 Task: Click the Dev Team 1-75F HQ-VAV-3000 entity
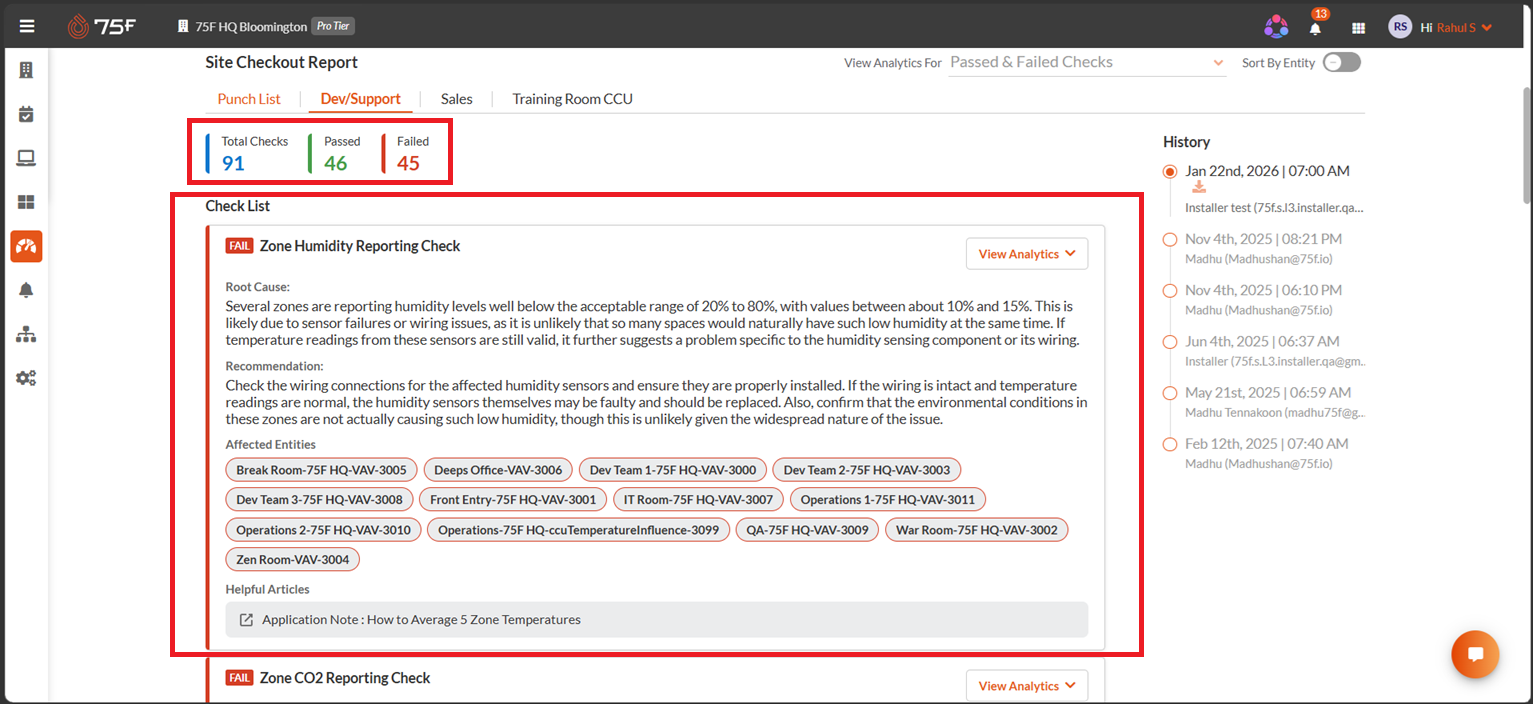[673, 470]
